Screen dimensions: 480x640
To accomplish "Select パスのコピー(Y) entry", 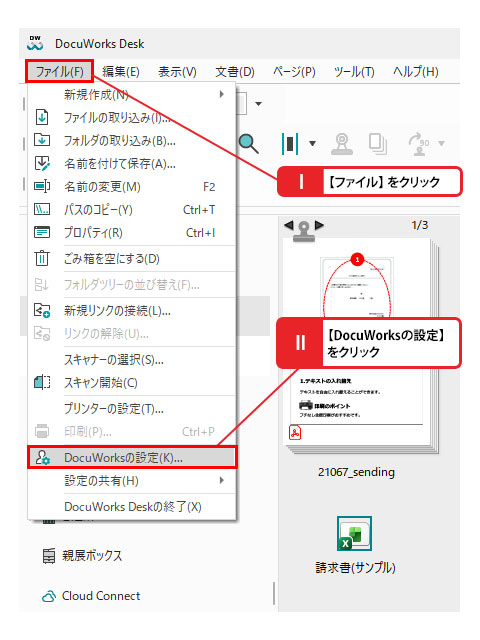I will (131, 210).
